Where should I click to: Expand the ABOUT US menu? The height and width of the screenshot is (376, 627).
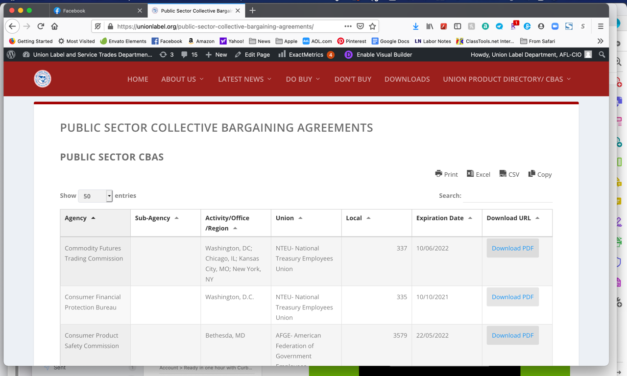[x=182, y=79]
